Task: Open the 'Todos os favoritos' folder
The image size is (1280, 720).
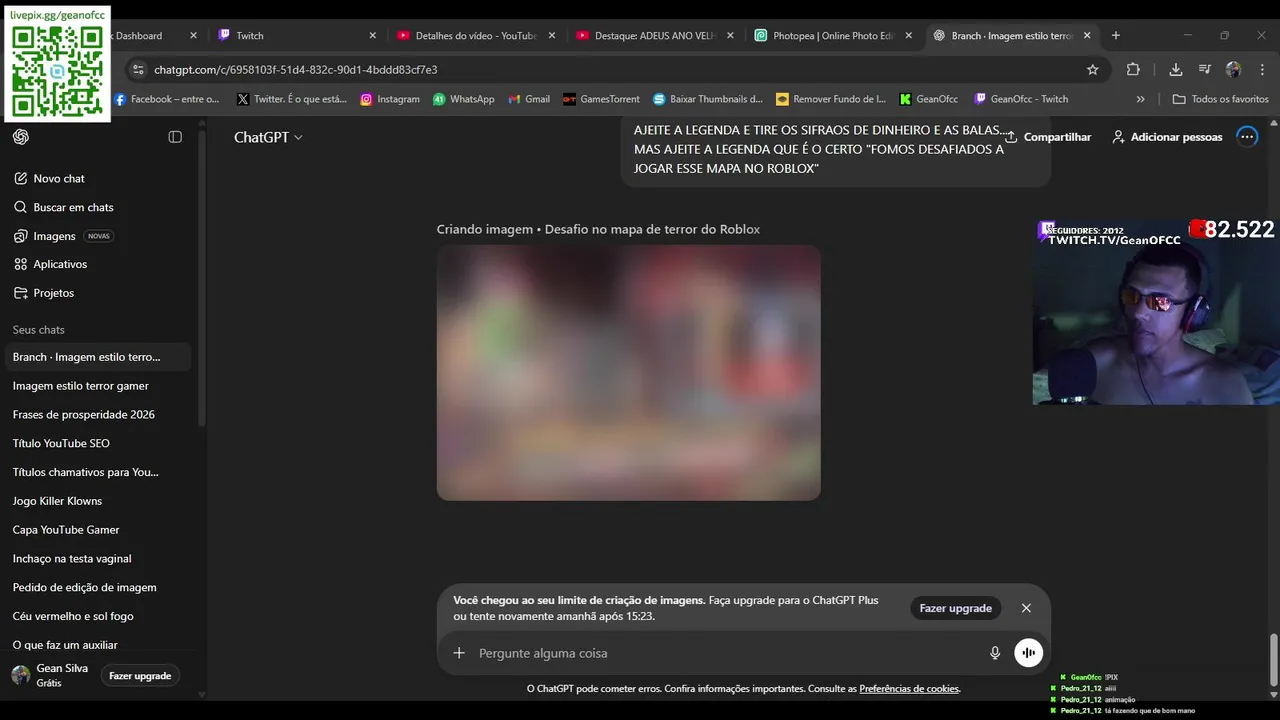Action: tap(1221, 99)
